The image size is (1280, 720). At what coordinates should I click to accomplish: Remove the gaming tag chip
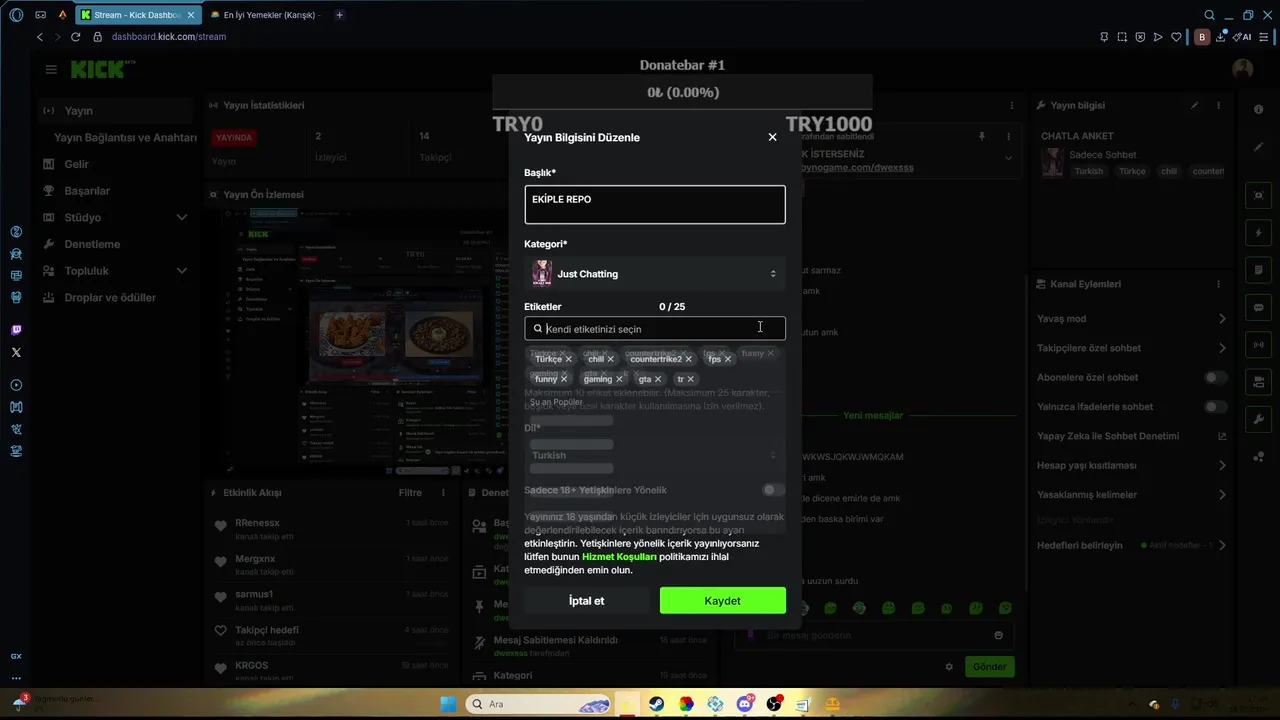coord(619,379)
